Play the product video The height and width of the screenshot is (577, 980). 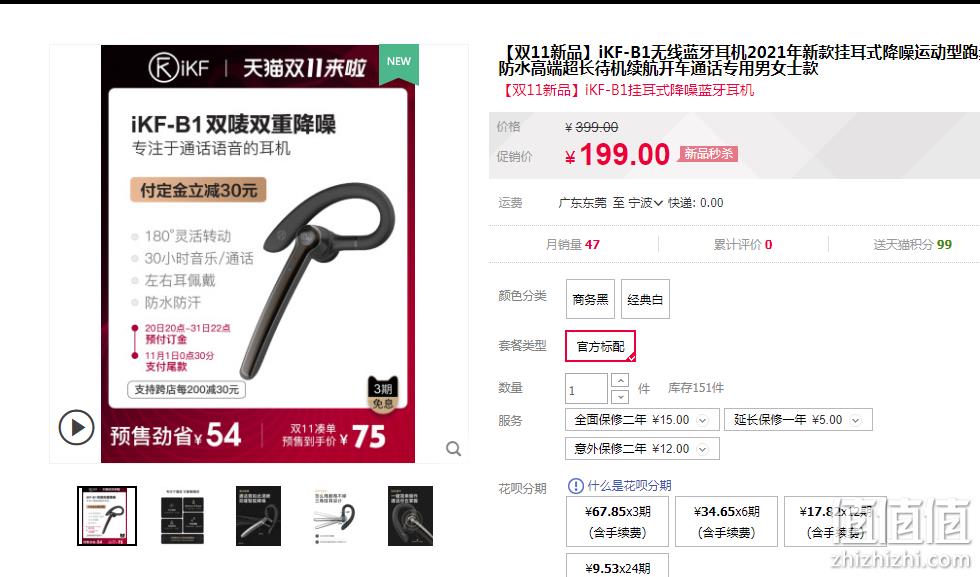pos(76,428)
